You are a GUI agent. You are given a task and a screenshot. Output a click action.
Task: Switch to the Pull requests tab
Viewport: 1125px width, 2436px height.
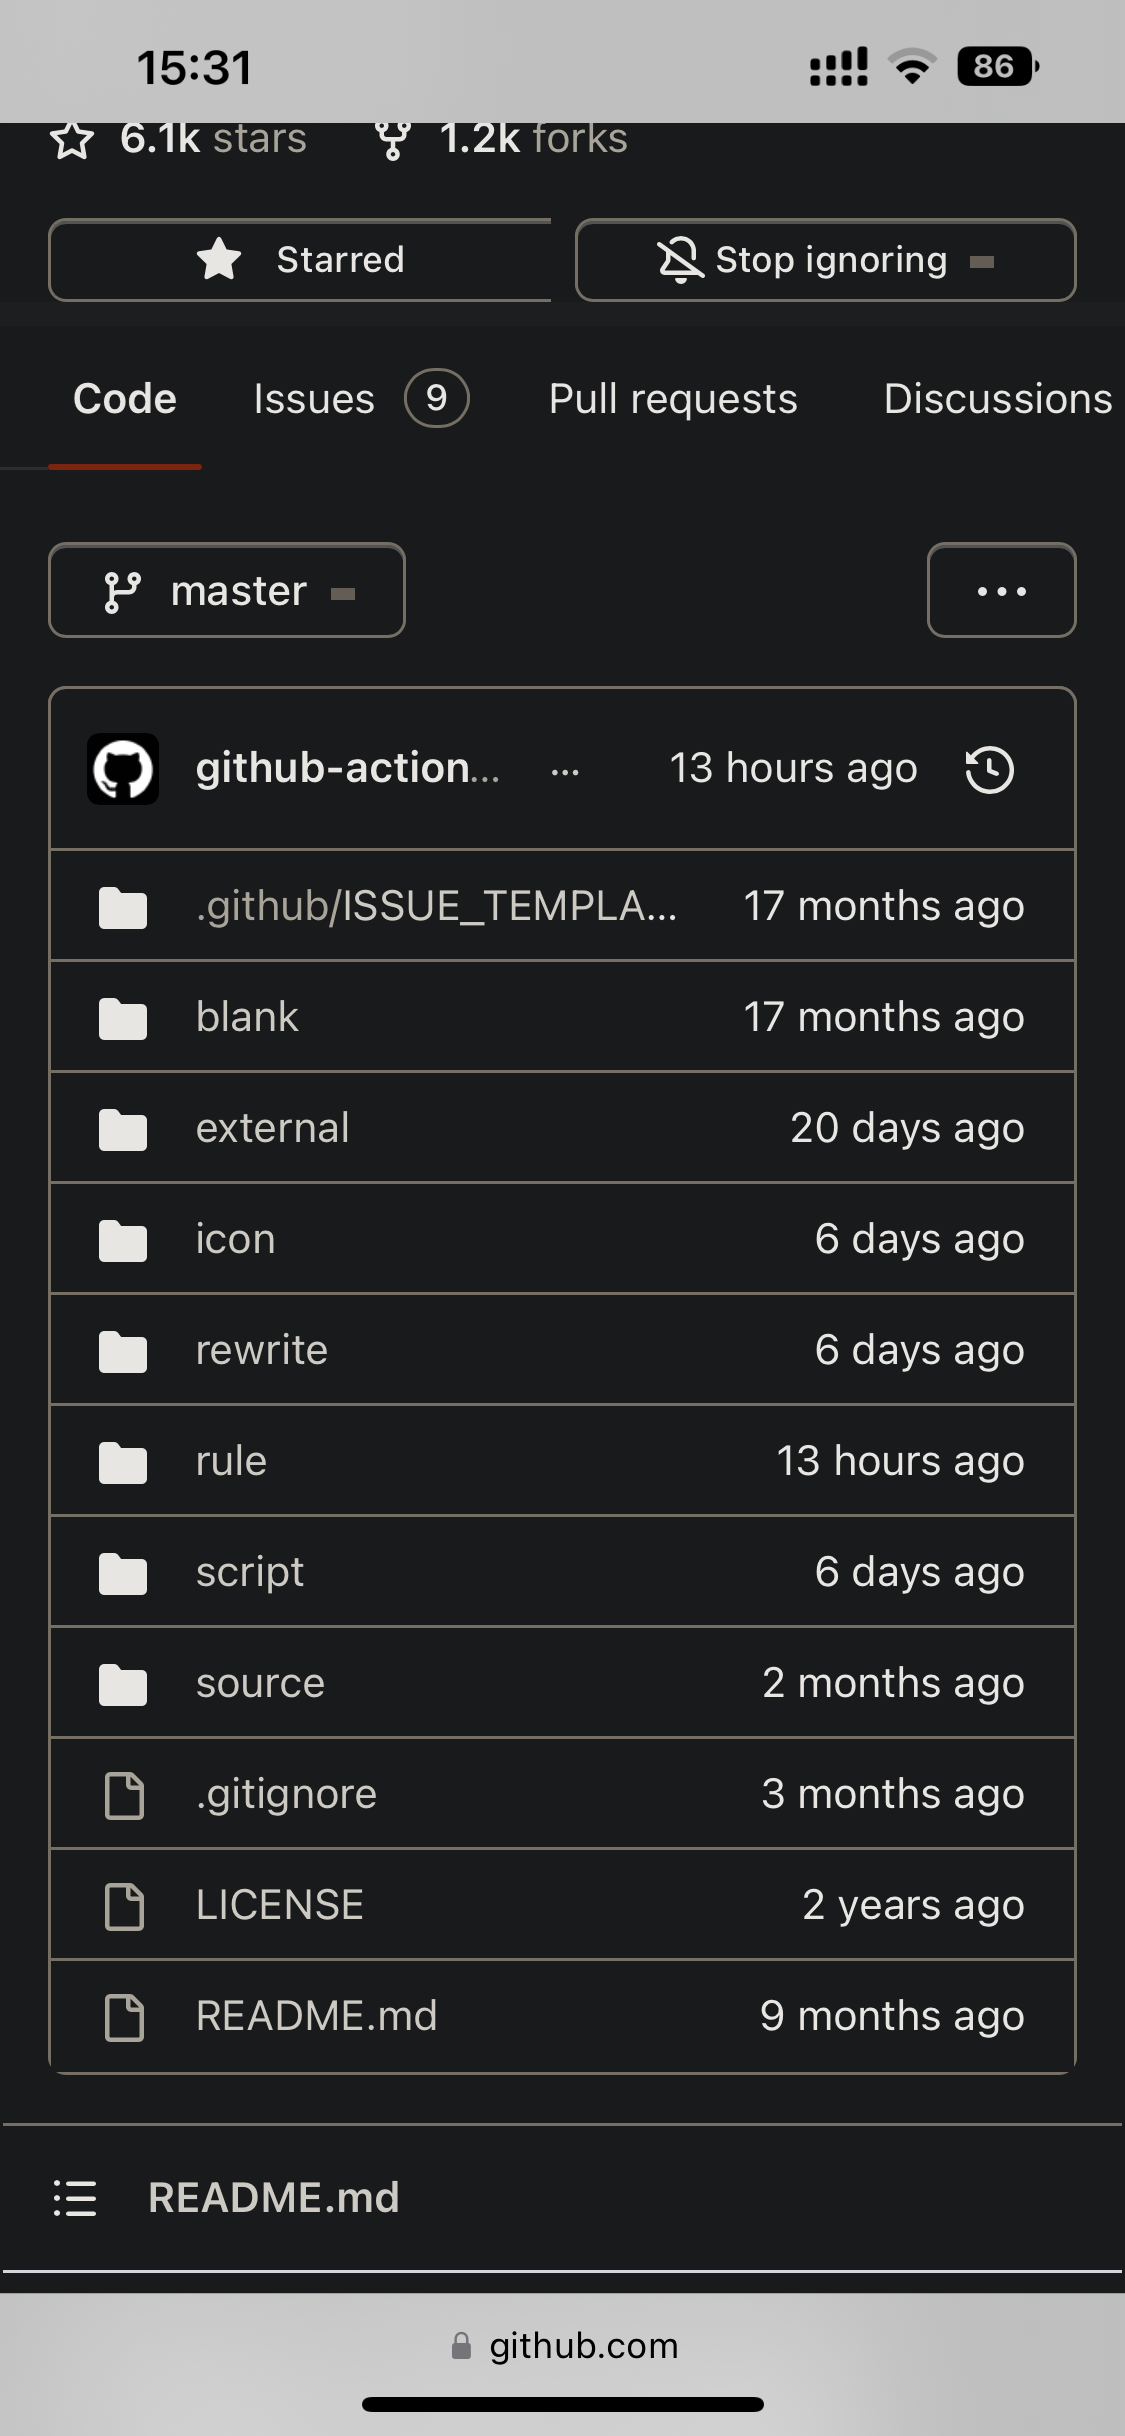point(673,399)
